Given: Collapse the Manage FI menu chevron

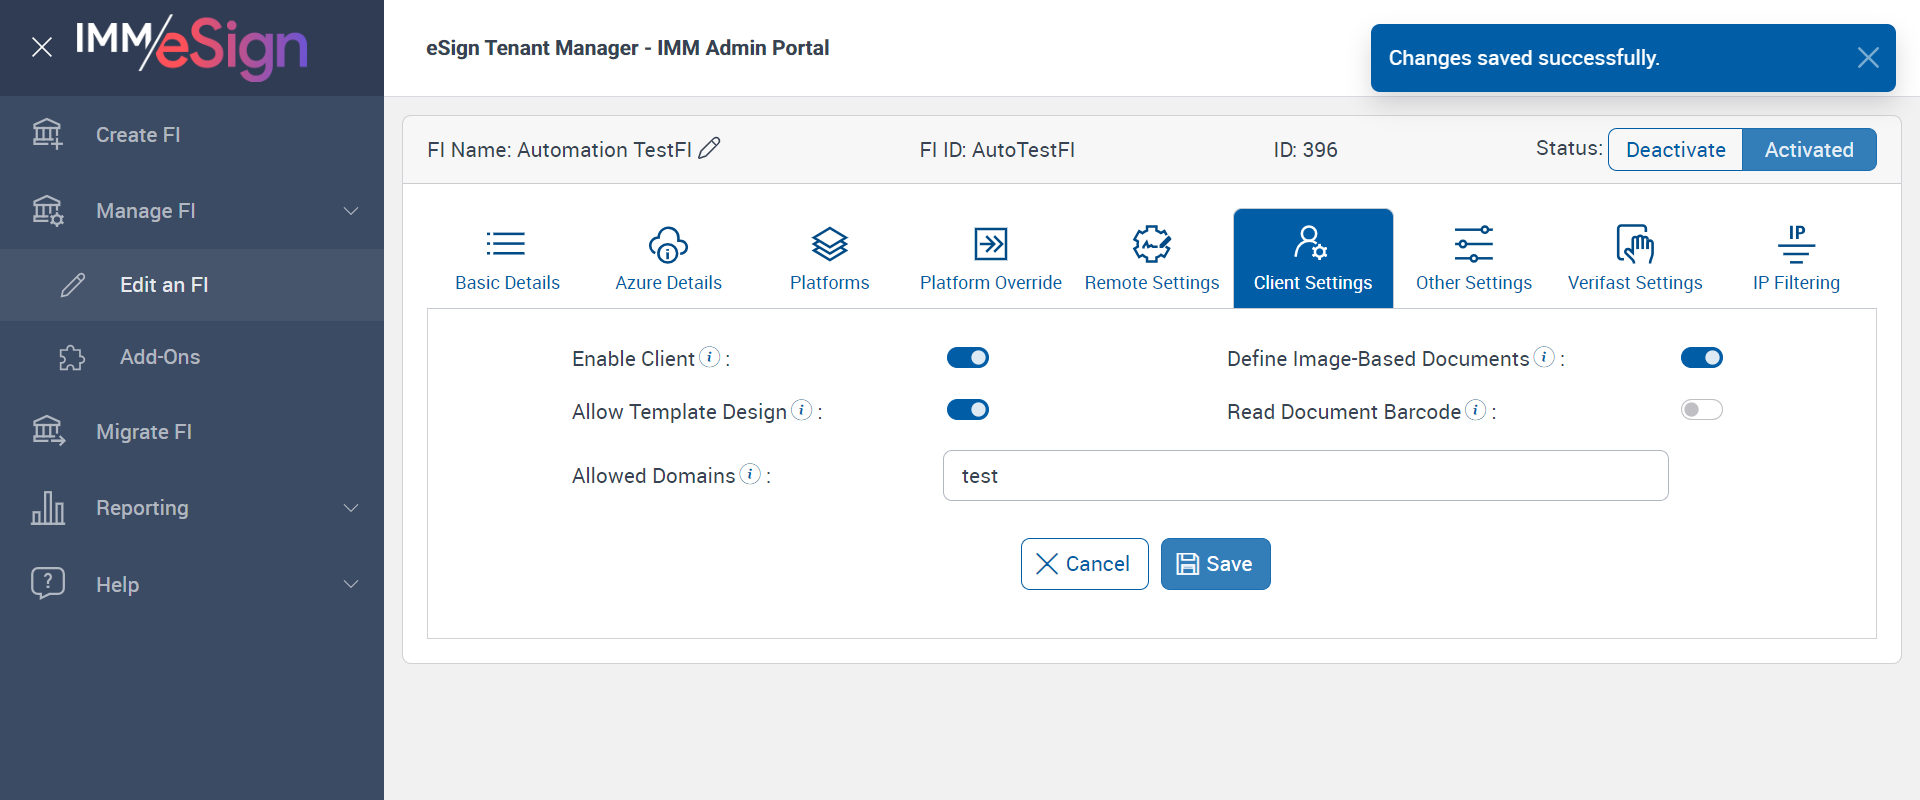Looking at the screenshot, I should tap(351, 211).
